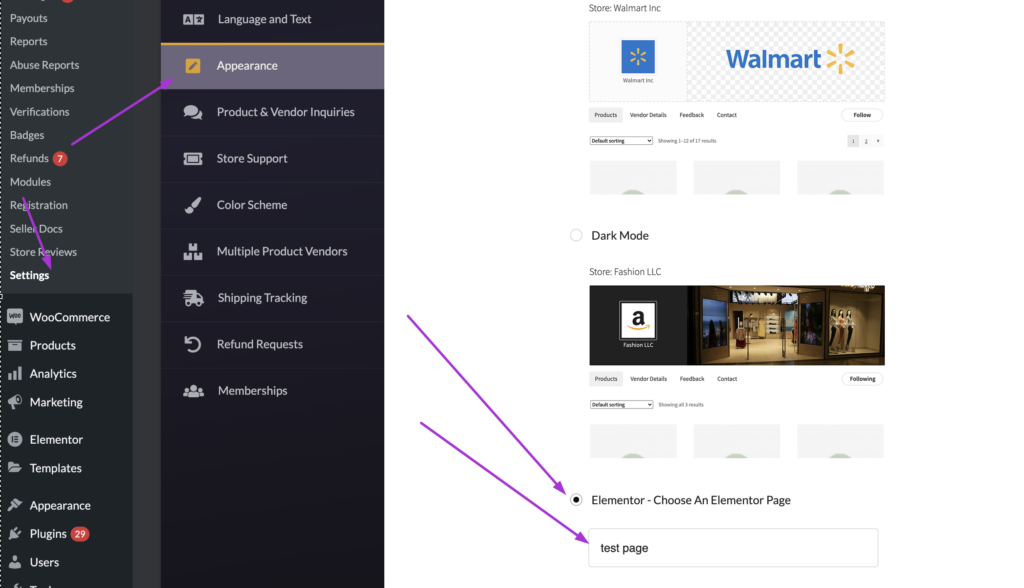Open Memberships submenu in the sidebar
The height and width of the screenshot is (588, 1024).
click(x=42, y=88)
